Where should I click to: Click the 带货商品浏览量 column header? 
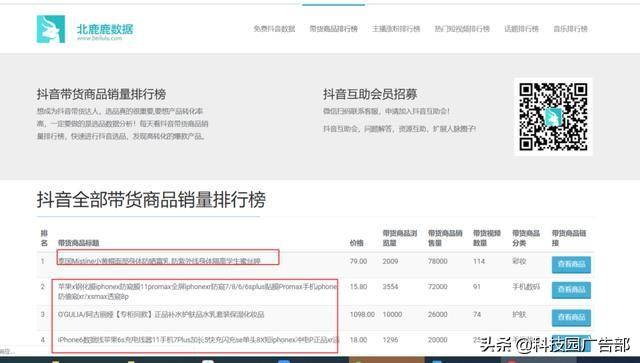click(400, 238)
